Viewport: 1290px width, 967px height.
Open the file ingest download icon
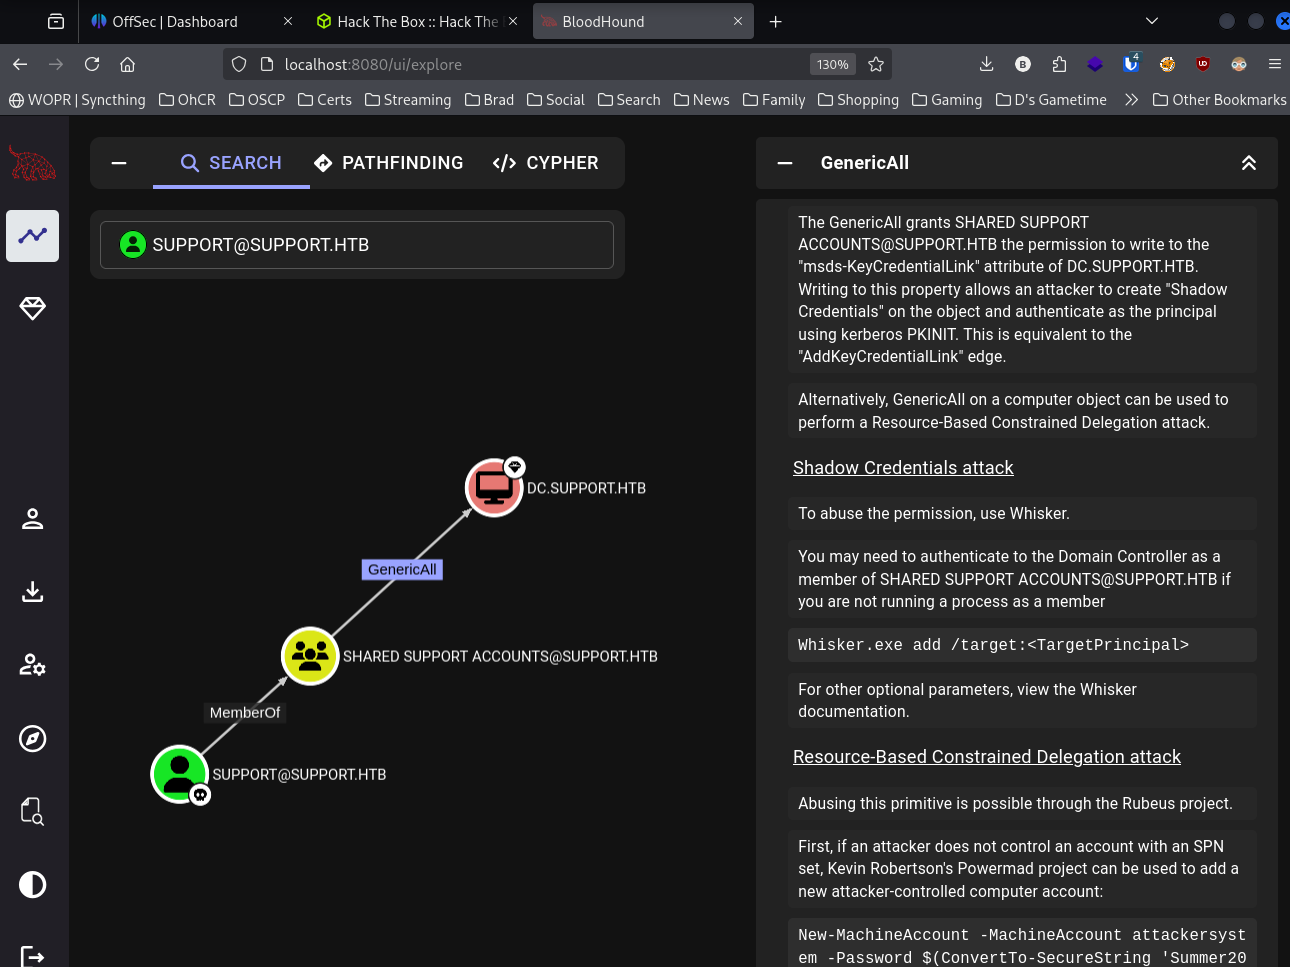(x=32, y=592)
